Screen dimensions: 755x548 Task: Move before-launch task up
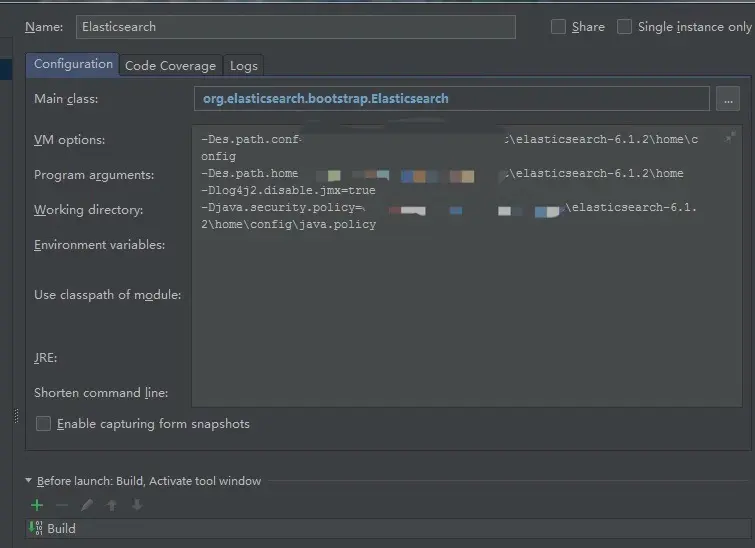click(x=112, y=505)
